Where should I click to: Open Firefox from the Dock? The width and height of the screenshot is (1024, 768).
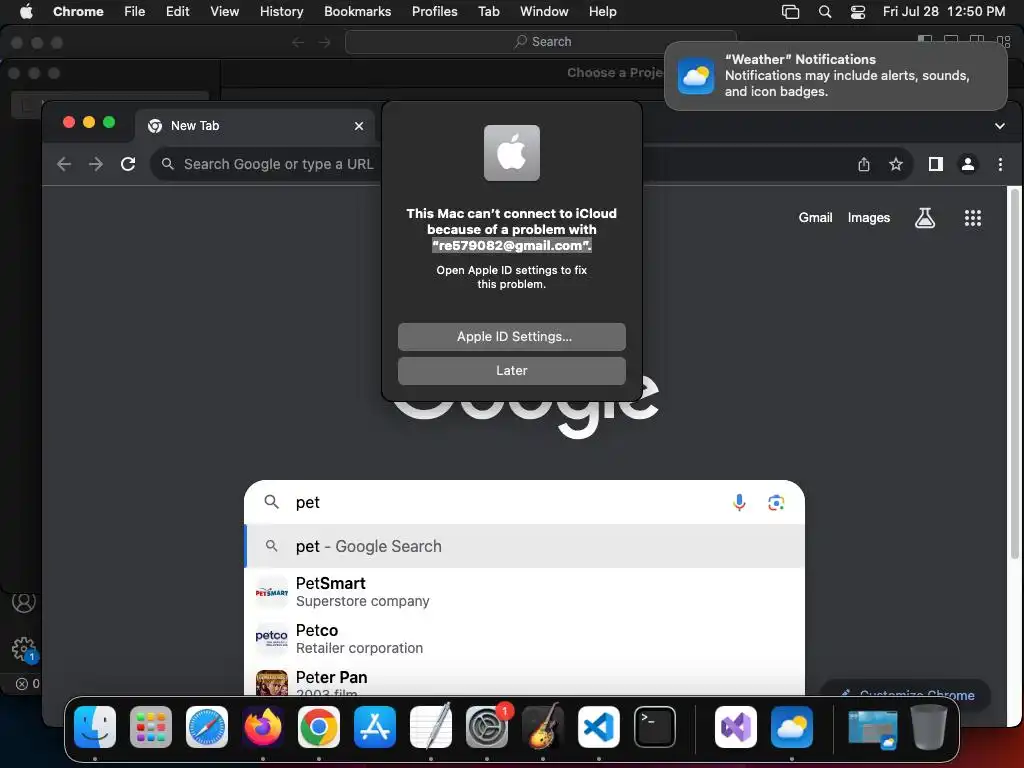pos(263,727)
